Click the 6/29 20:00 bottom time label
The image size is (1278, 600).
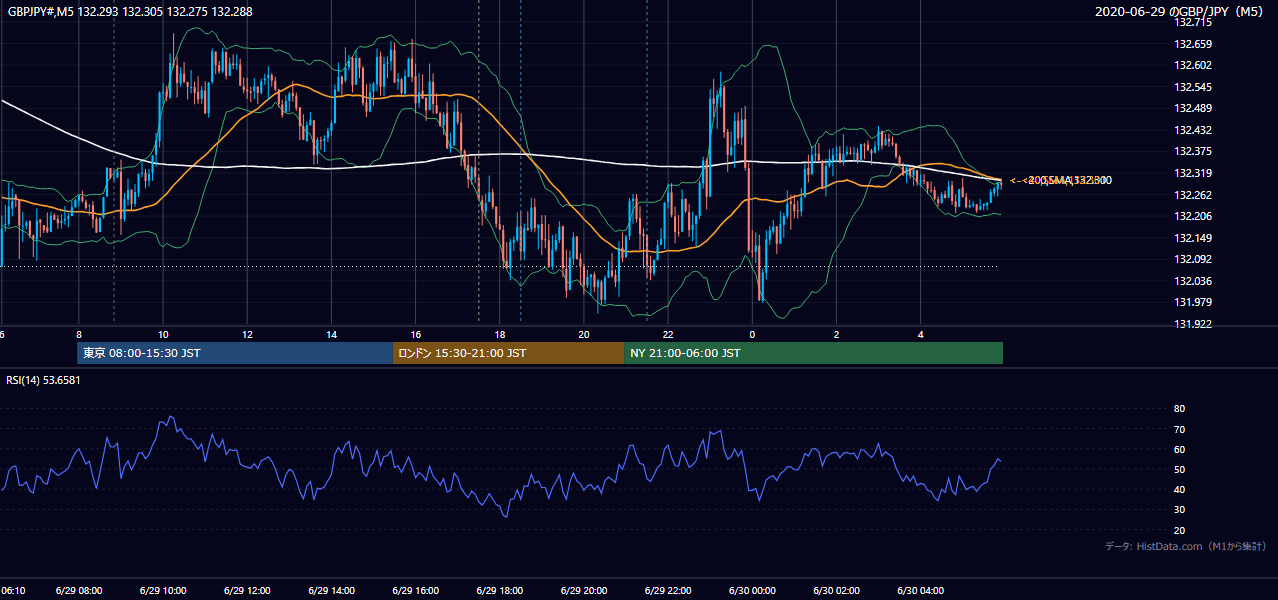(x=584, y=591)
